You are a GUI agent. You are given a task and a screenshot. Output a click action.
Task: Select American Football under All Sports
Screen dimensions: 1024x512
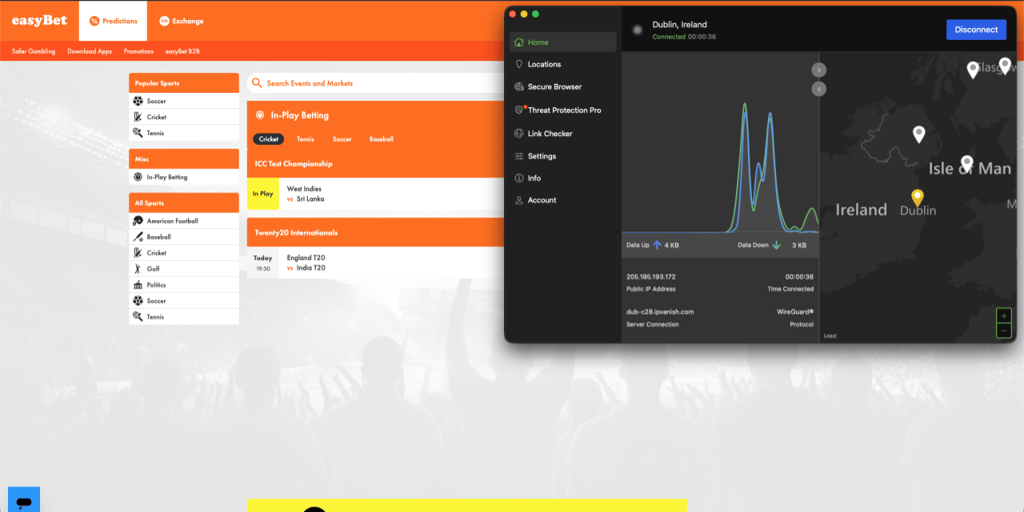[x=184, y=221]
